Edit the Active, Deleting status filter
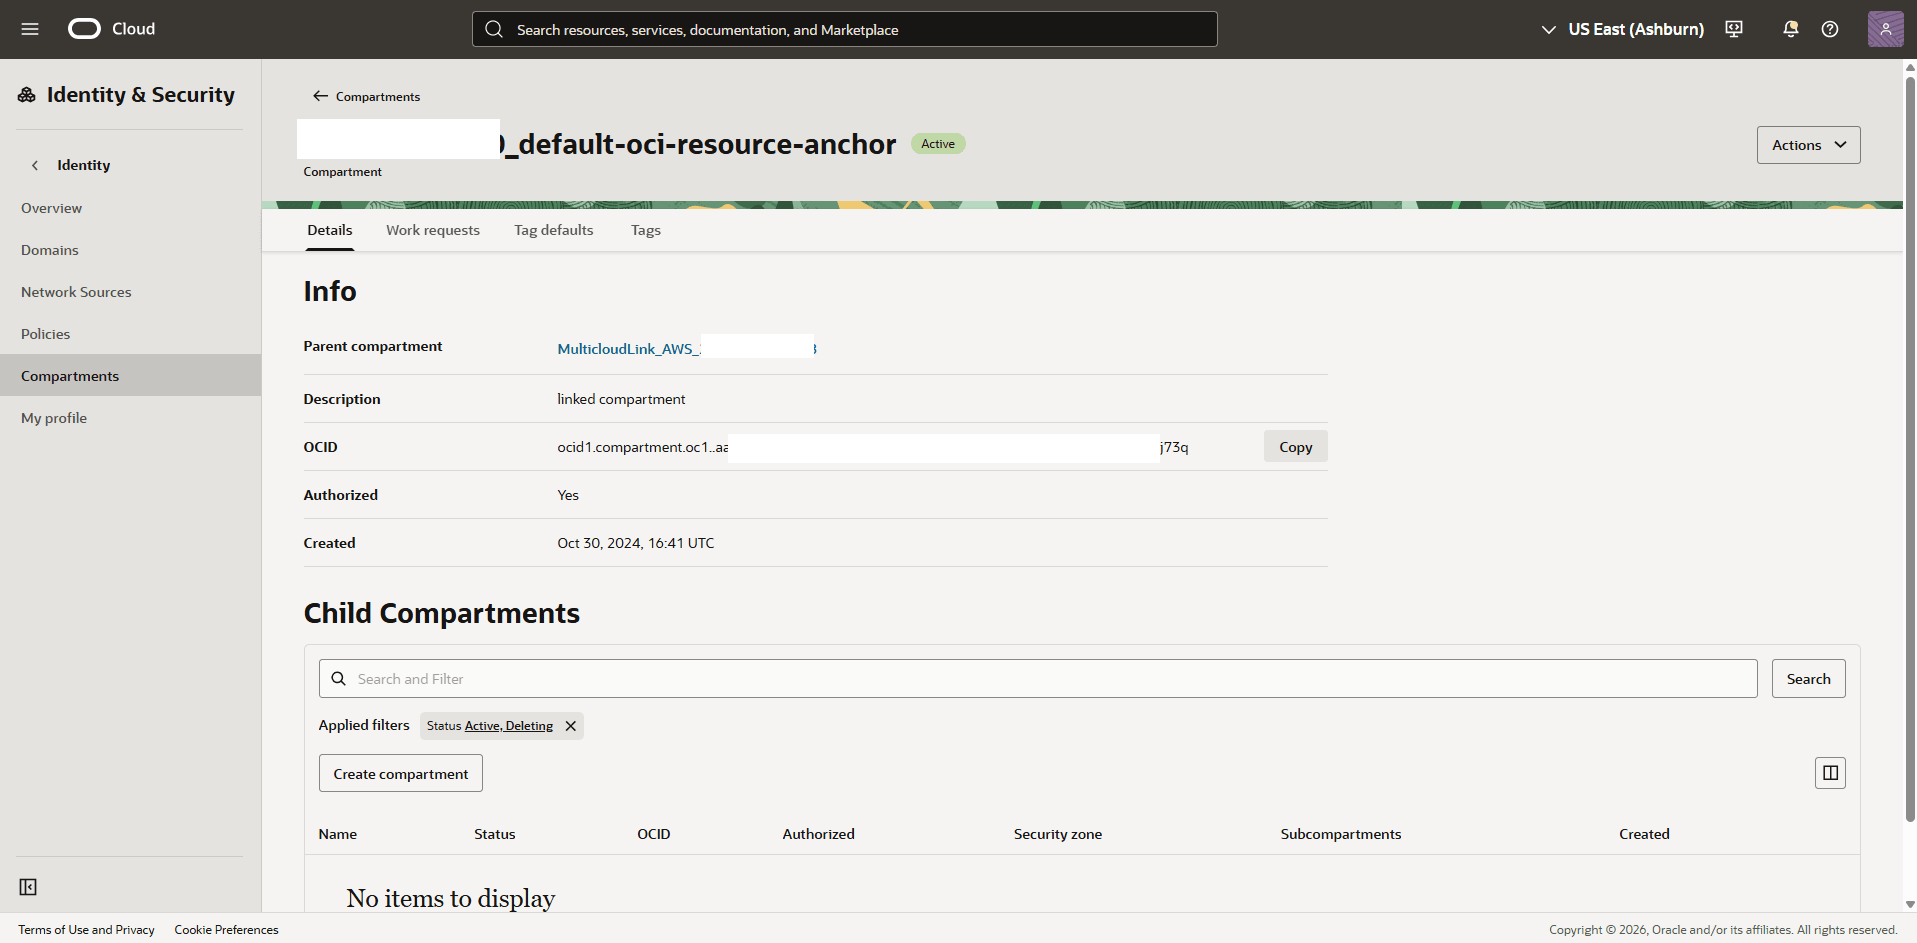This screenshot has width=1917, height=943. click(x=509, y=726)
